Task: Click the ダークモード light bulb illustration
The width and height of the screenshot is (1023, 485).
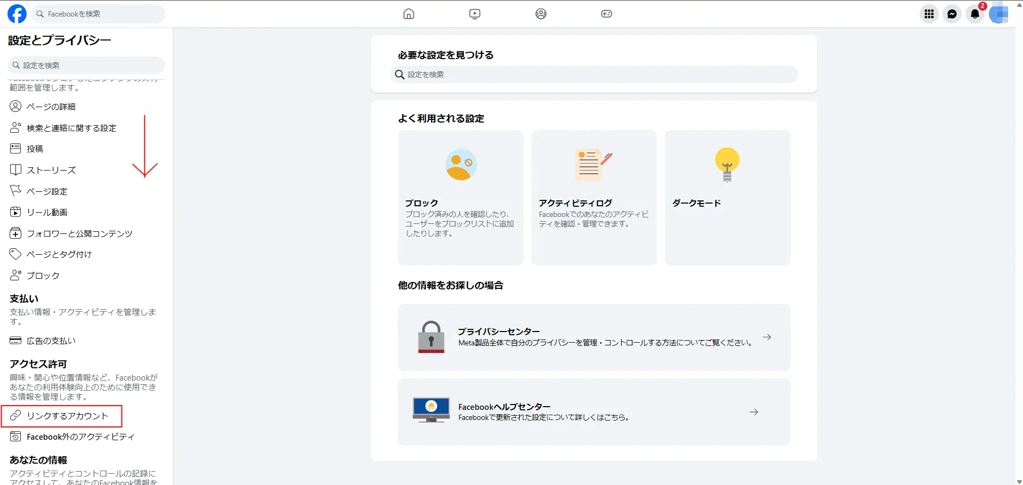Action: tap(727, 164)
